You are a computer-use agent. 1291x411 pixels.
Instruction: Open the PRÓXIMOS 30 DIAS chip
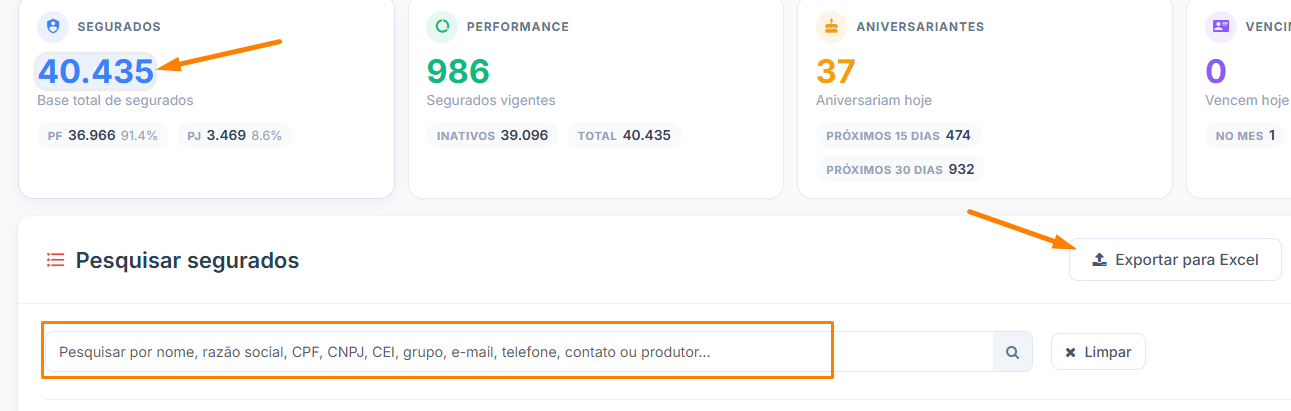click(x=900, y=169)
